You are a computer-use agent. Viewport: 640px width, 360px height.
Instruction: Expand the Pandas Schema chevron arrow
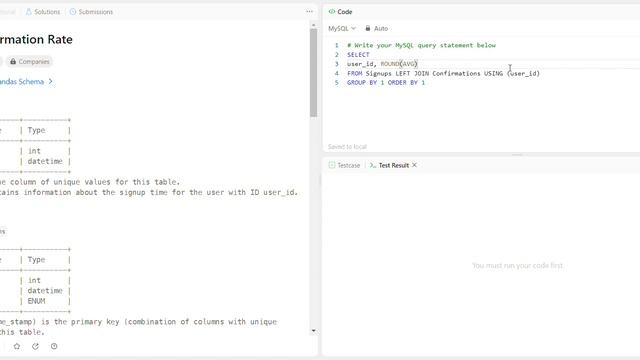pos(51,82)
